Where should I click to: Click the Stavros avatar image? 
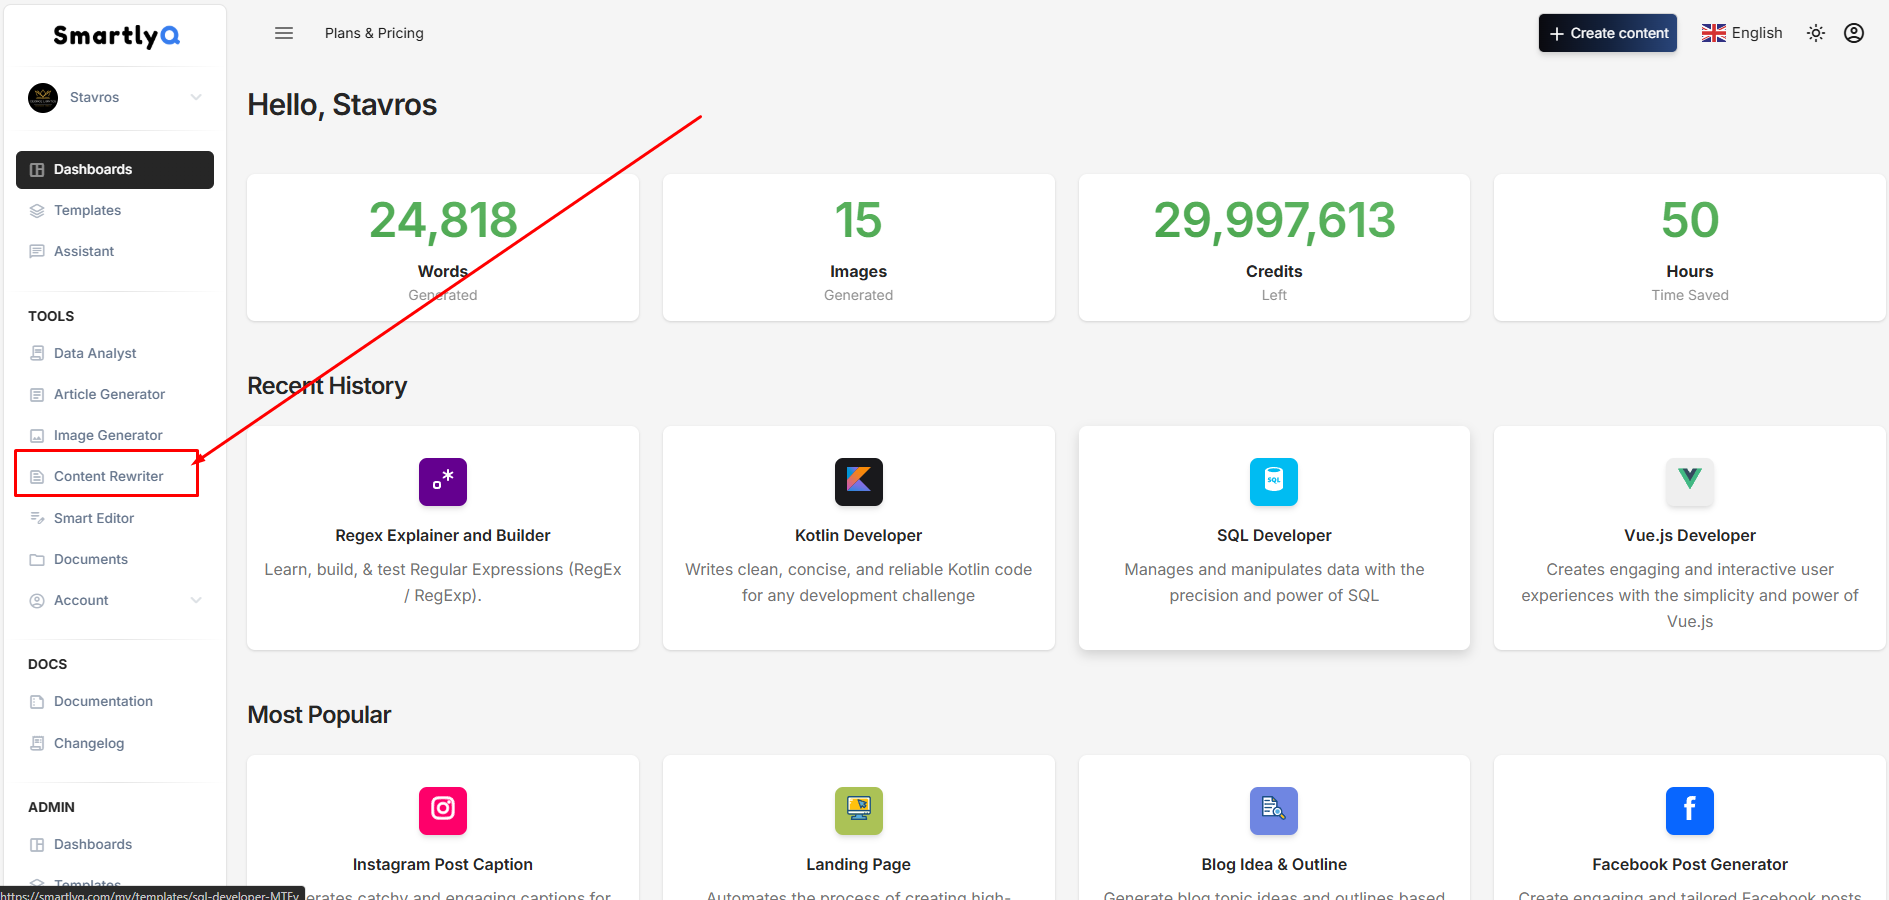coord(43,97)
